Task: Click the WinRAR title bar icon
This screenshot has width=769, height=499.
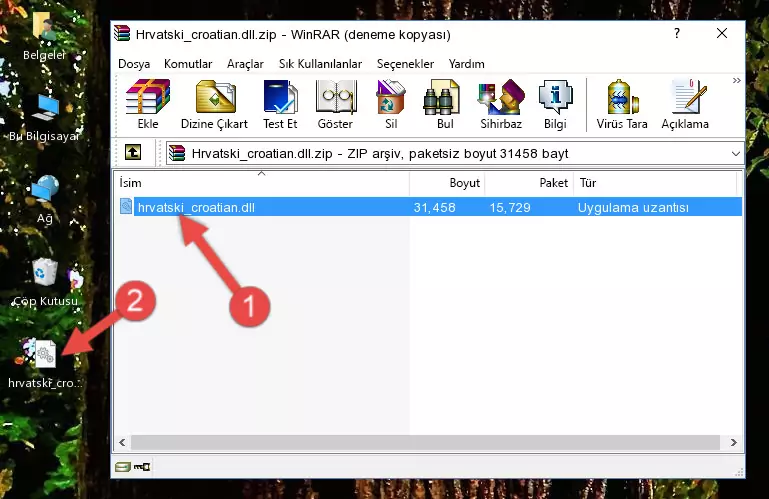Action: pos(122,33)
